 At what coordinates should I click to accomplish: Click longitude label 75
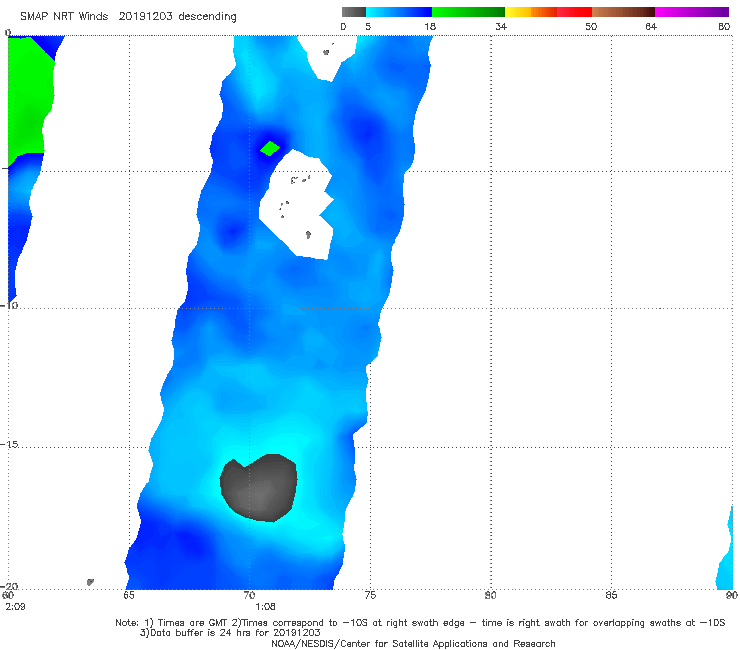coord(370,595)
